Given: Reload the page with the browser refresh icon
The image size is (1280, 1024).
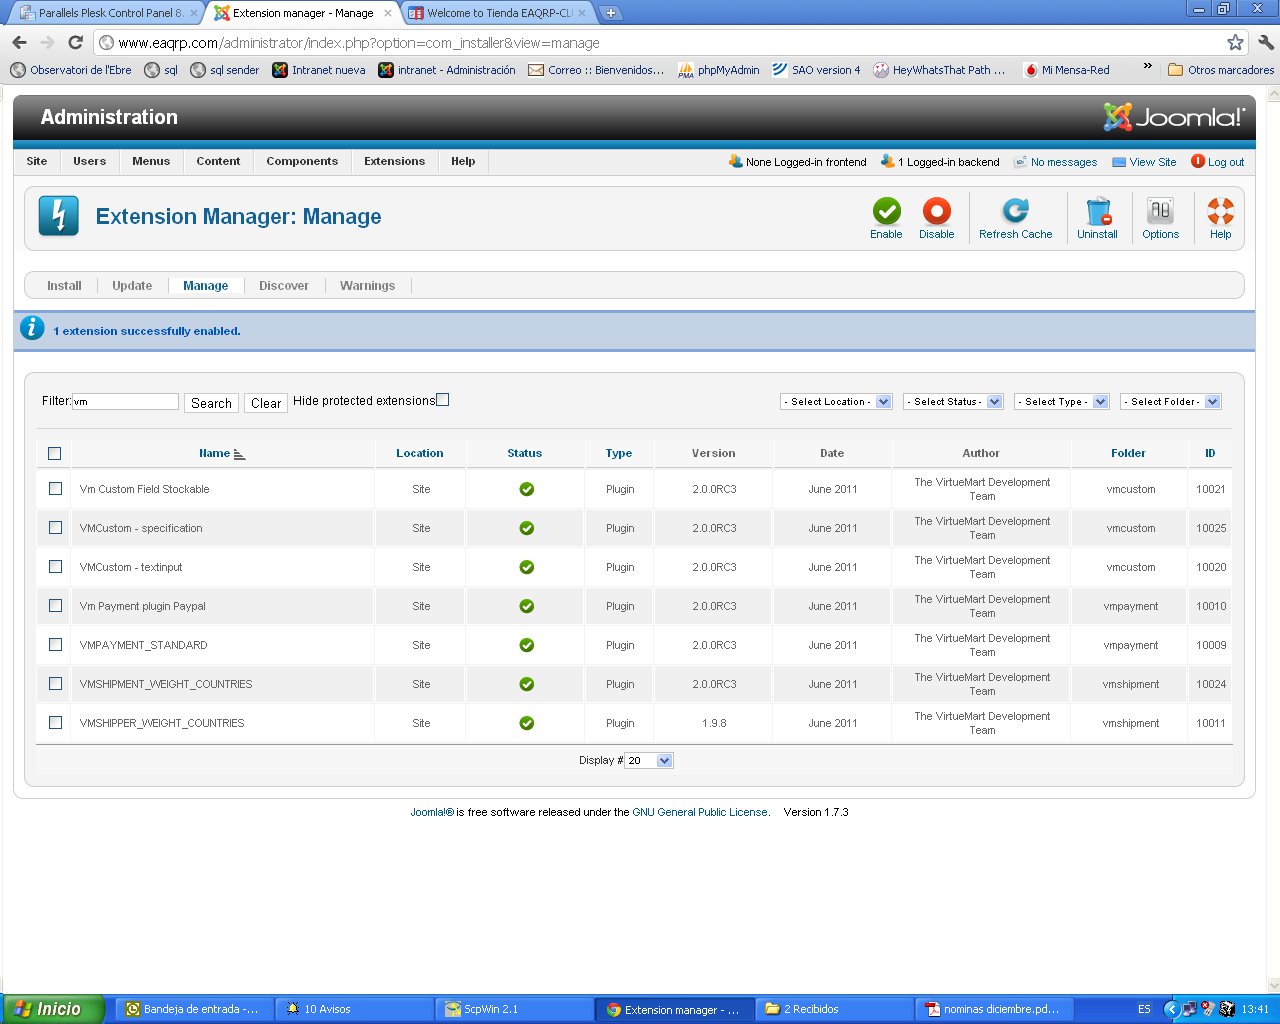Looking at the screenshot, I should point(75,42).
